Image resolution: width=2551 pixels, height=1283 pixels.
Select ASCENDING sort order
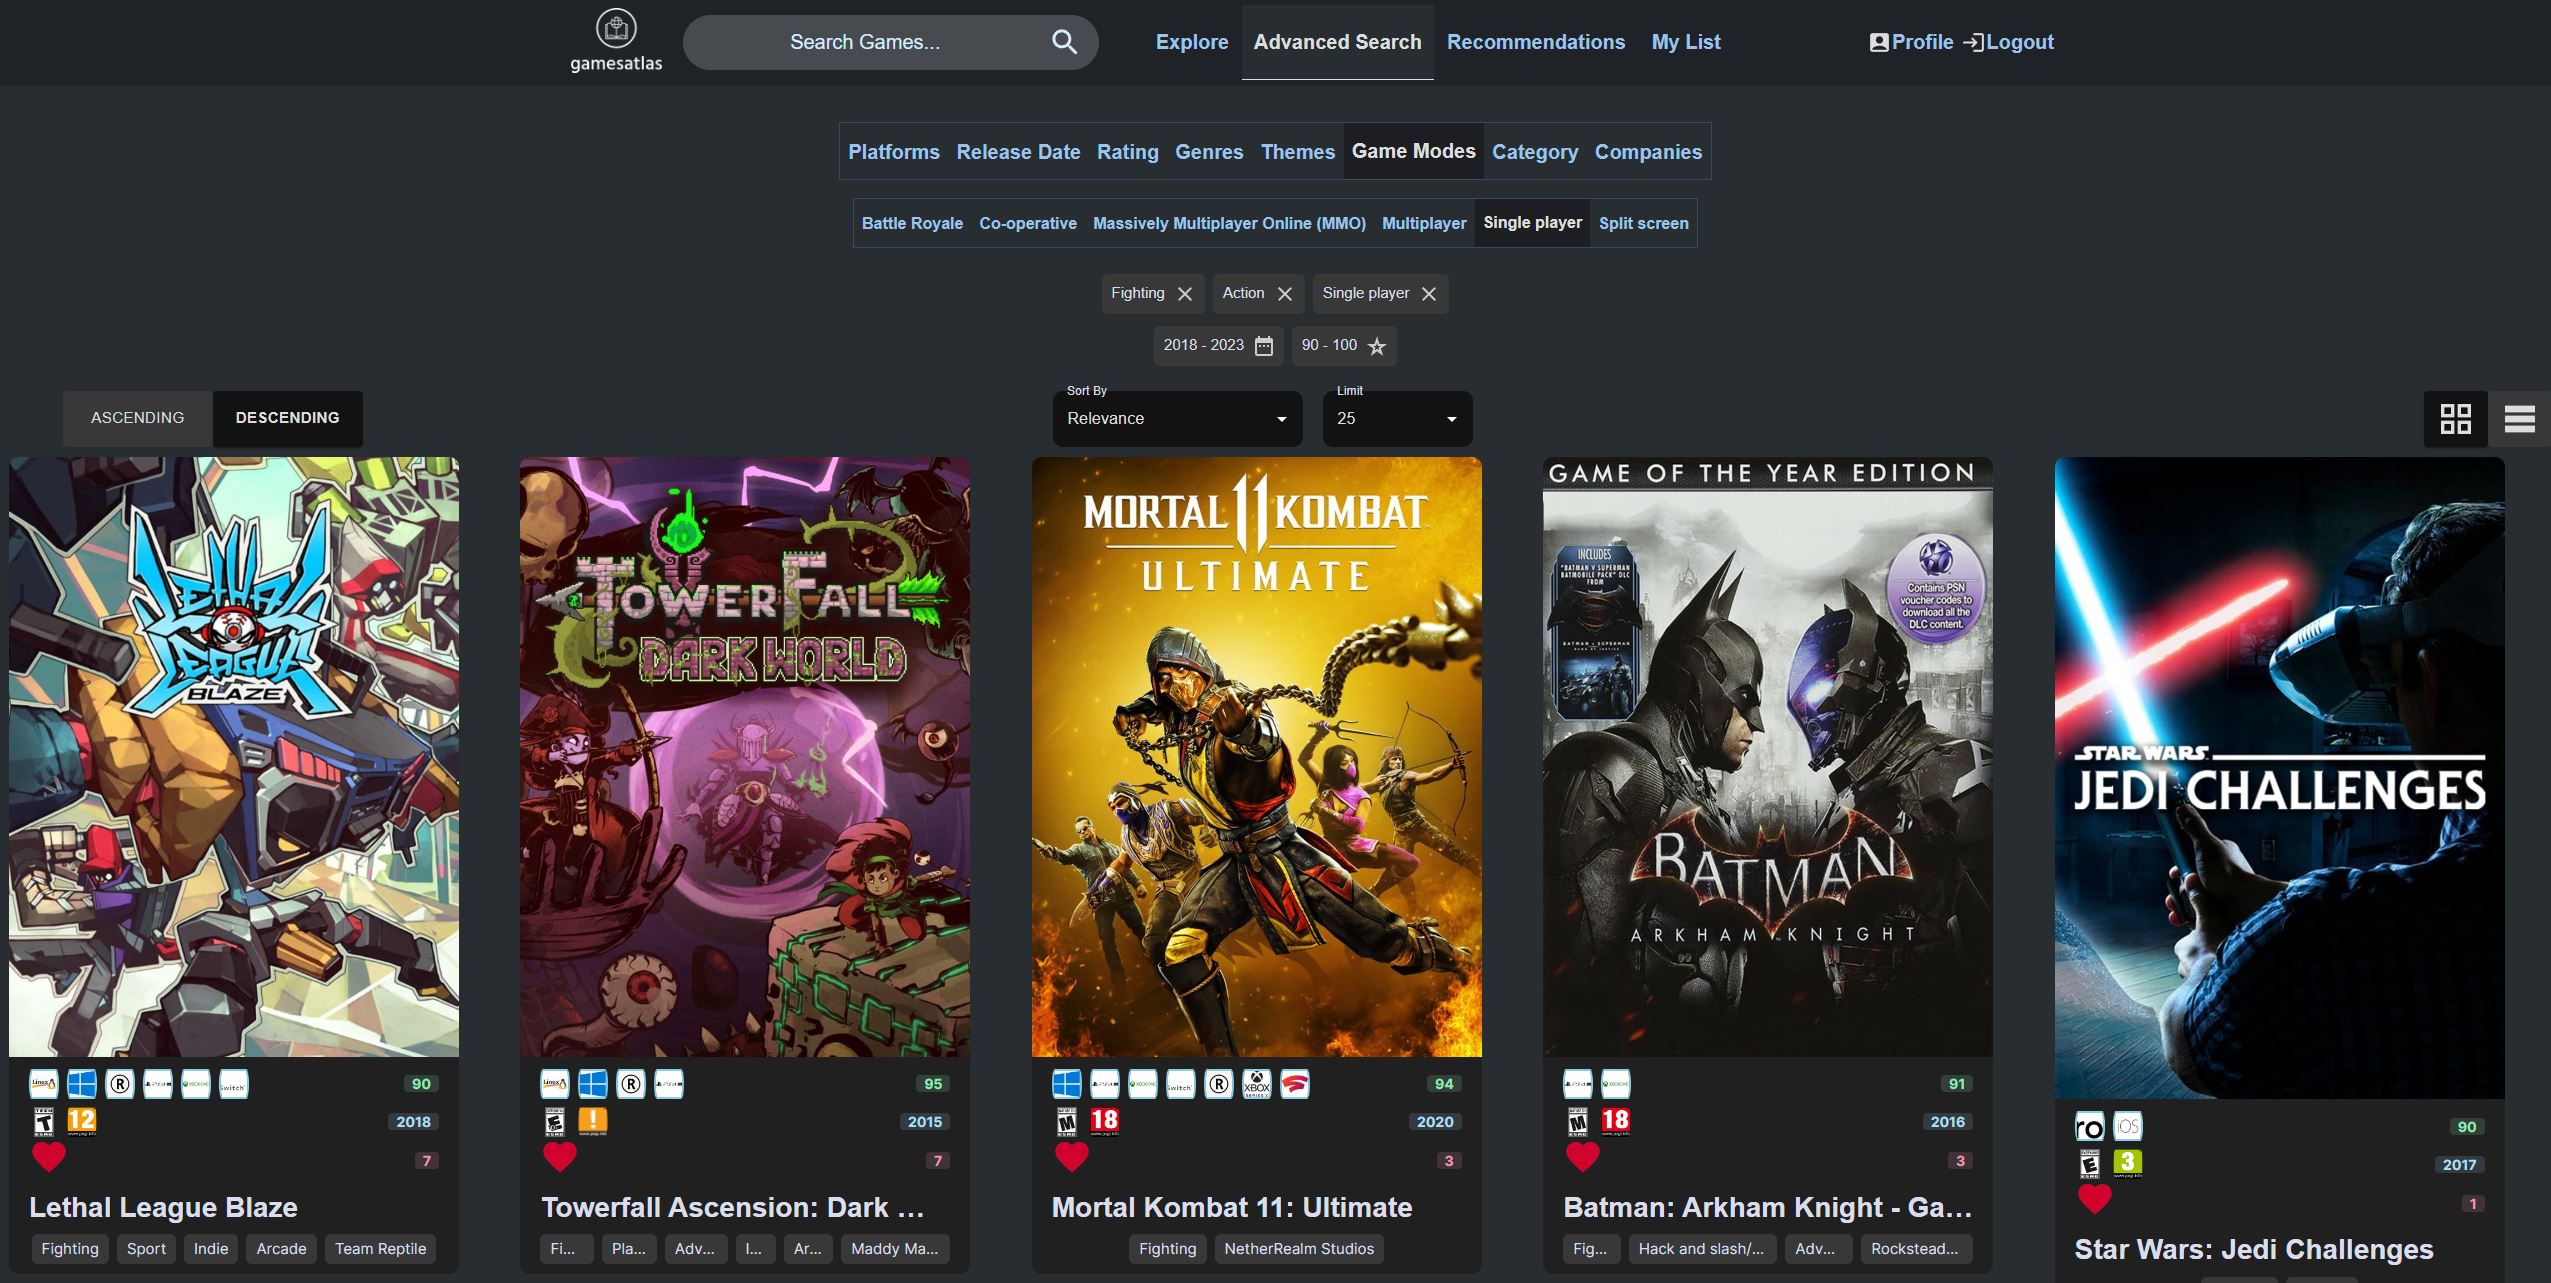[138, 418]
